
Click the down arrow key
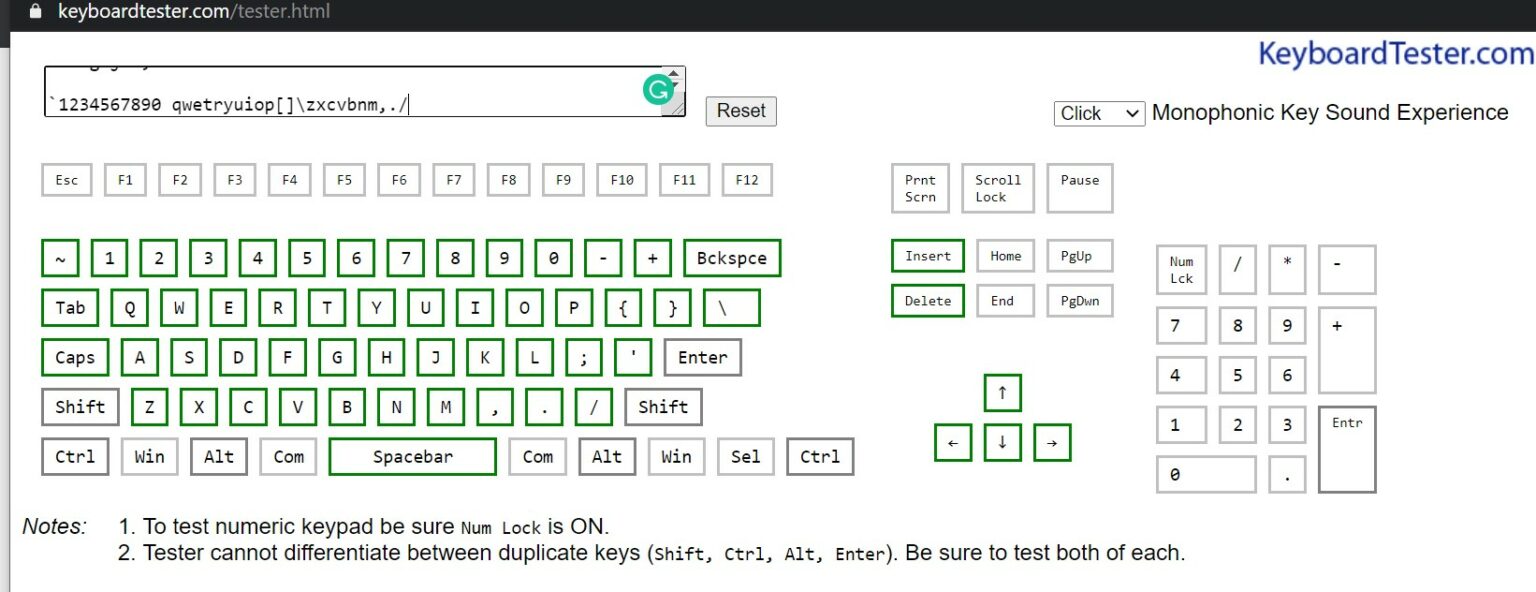(x=1002, y=442)
